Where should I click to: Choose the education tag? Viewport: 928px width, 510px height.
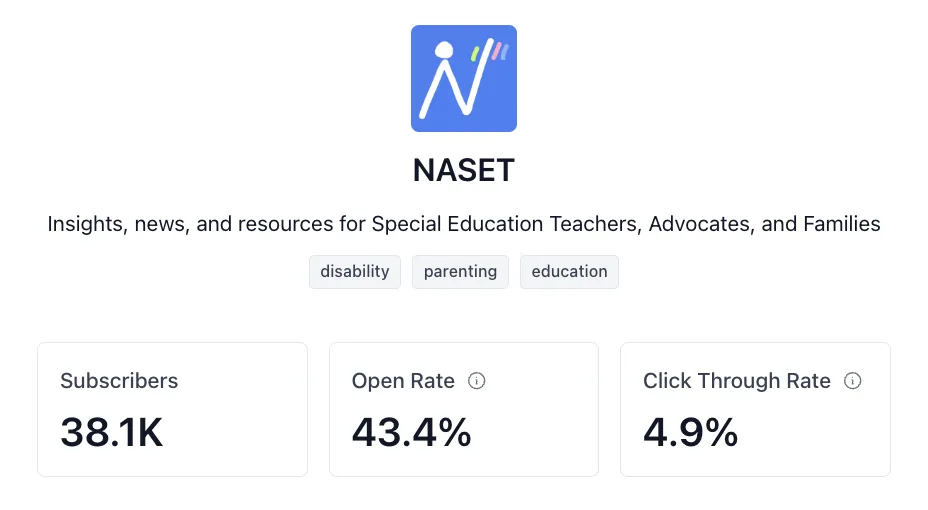[x=569, y=272]
